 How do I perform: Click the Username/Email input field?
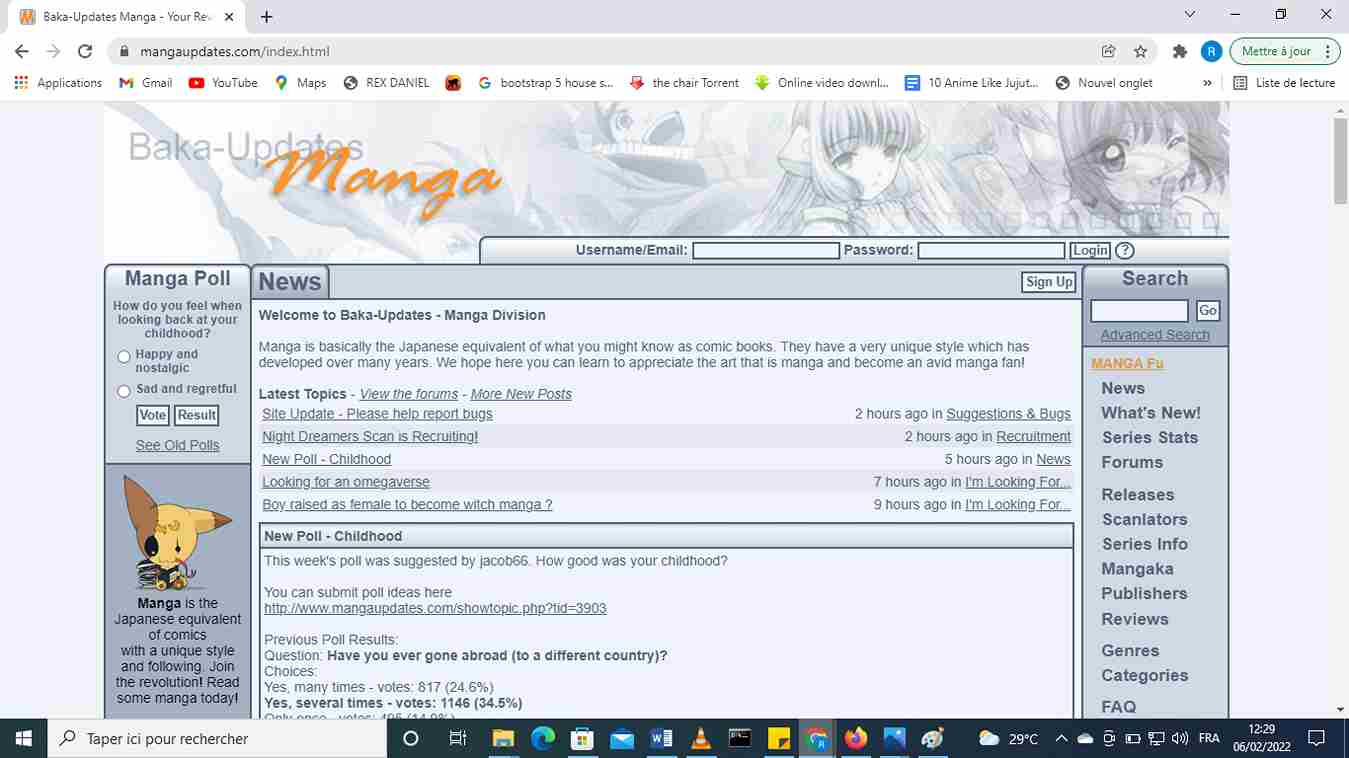coord(766,251)
